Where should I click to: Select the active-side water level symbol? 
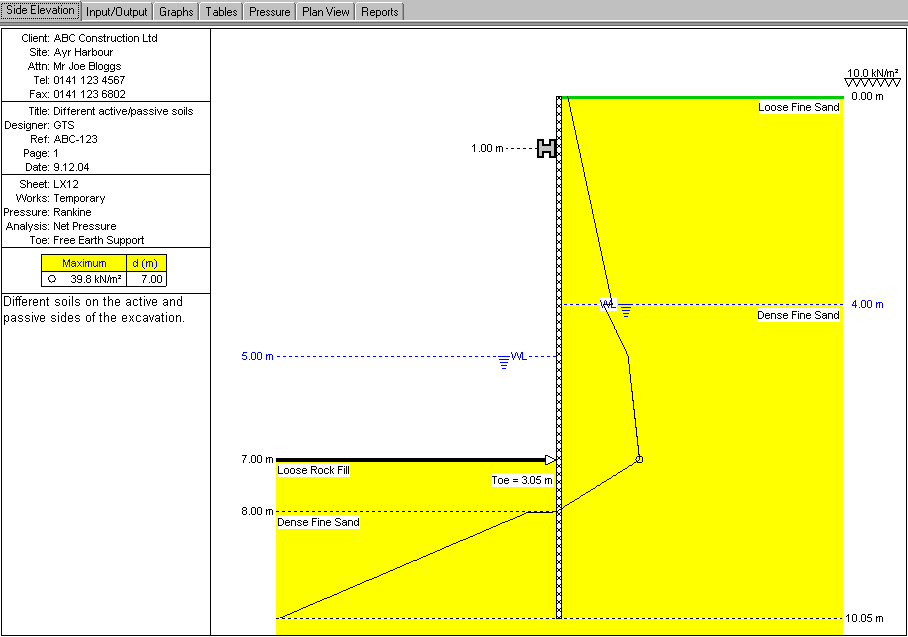625,311
